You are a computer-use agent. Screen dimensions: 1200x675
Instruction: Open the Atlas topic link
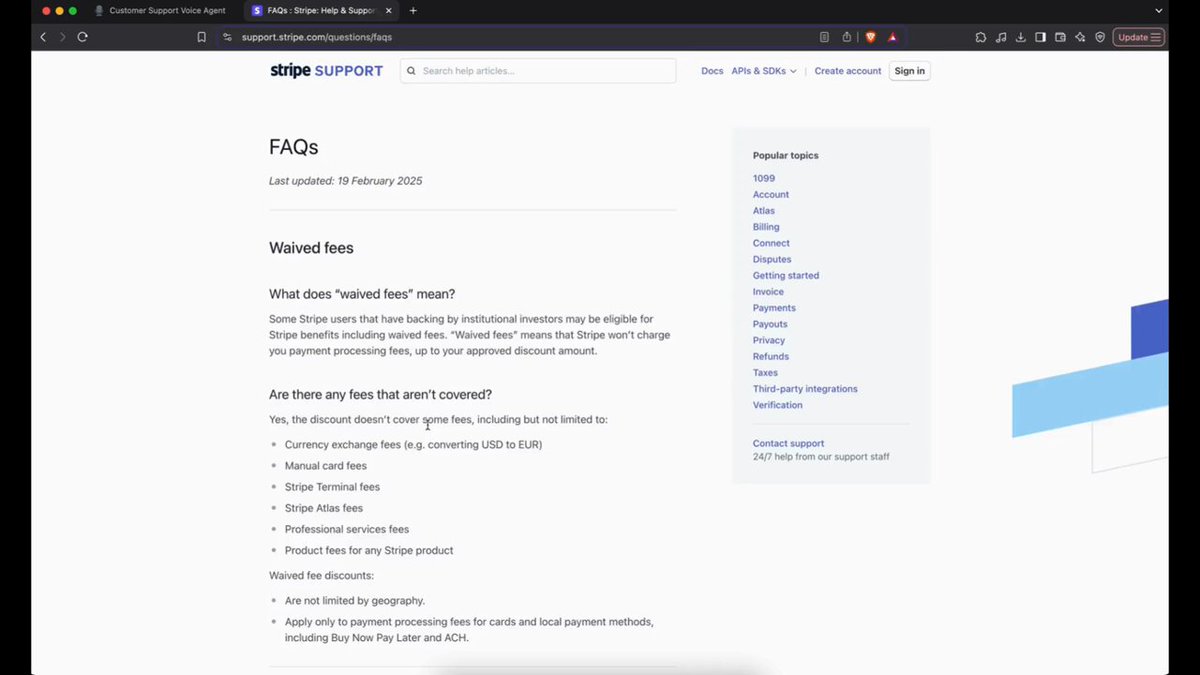click(764, 211)
